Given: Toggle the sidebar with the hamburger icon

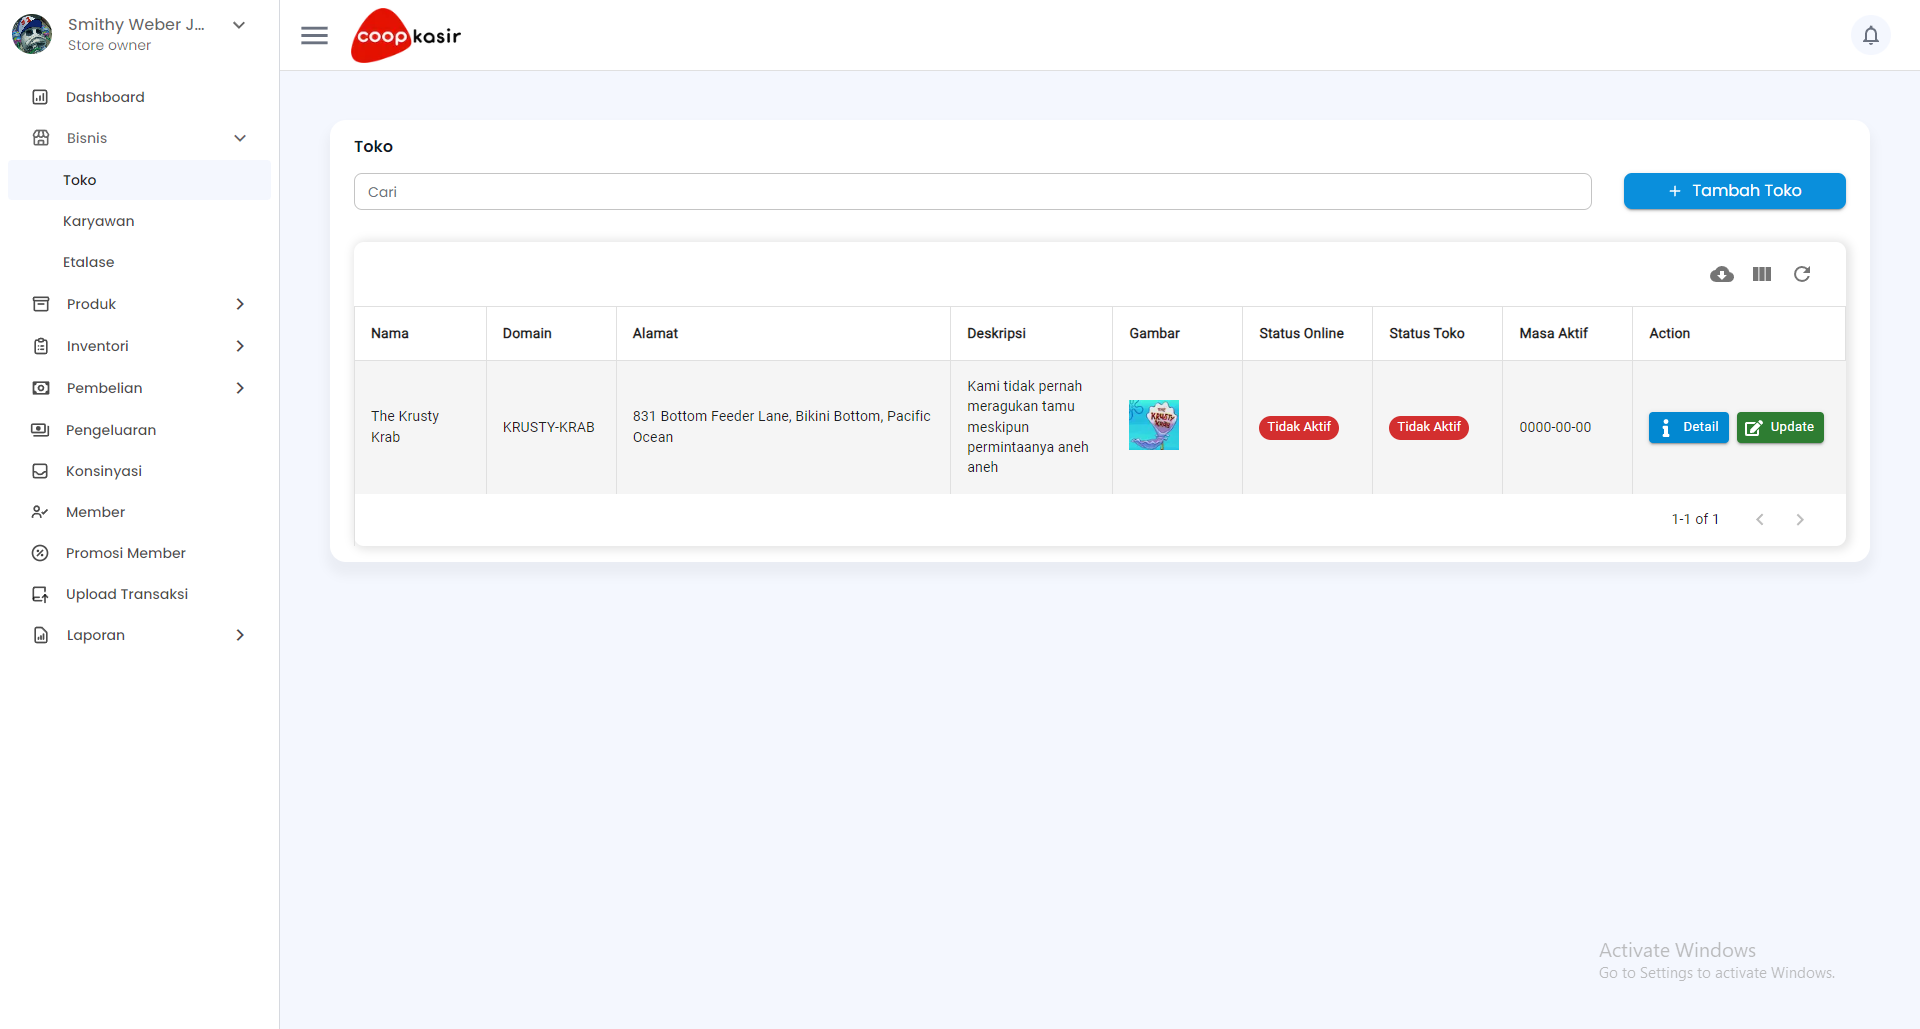Looking at the screenshot, I should click(314, 35).
